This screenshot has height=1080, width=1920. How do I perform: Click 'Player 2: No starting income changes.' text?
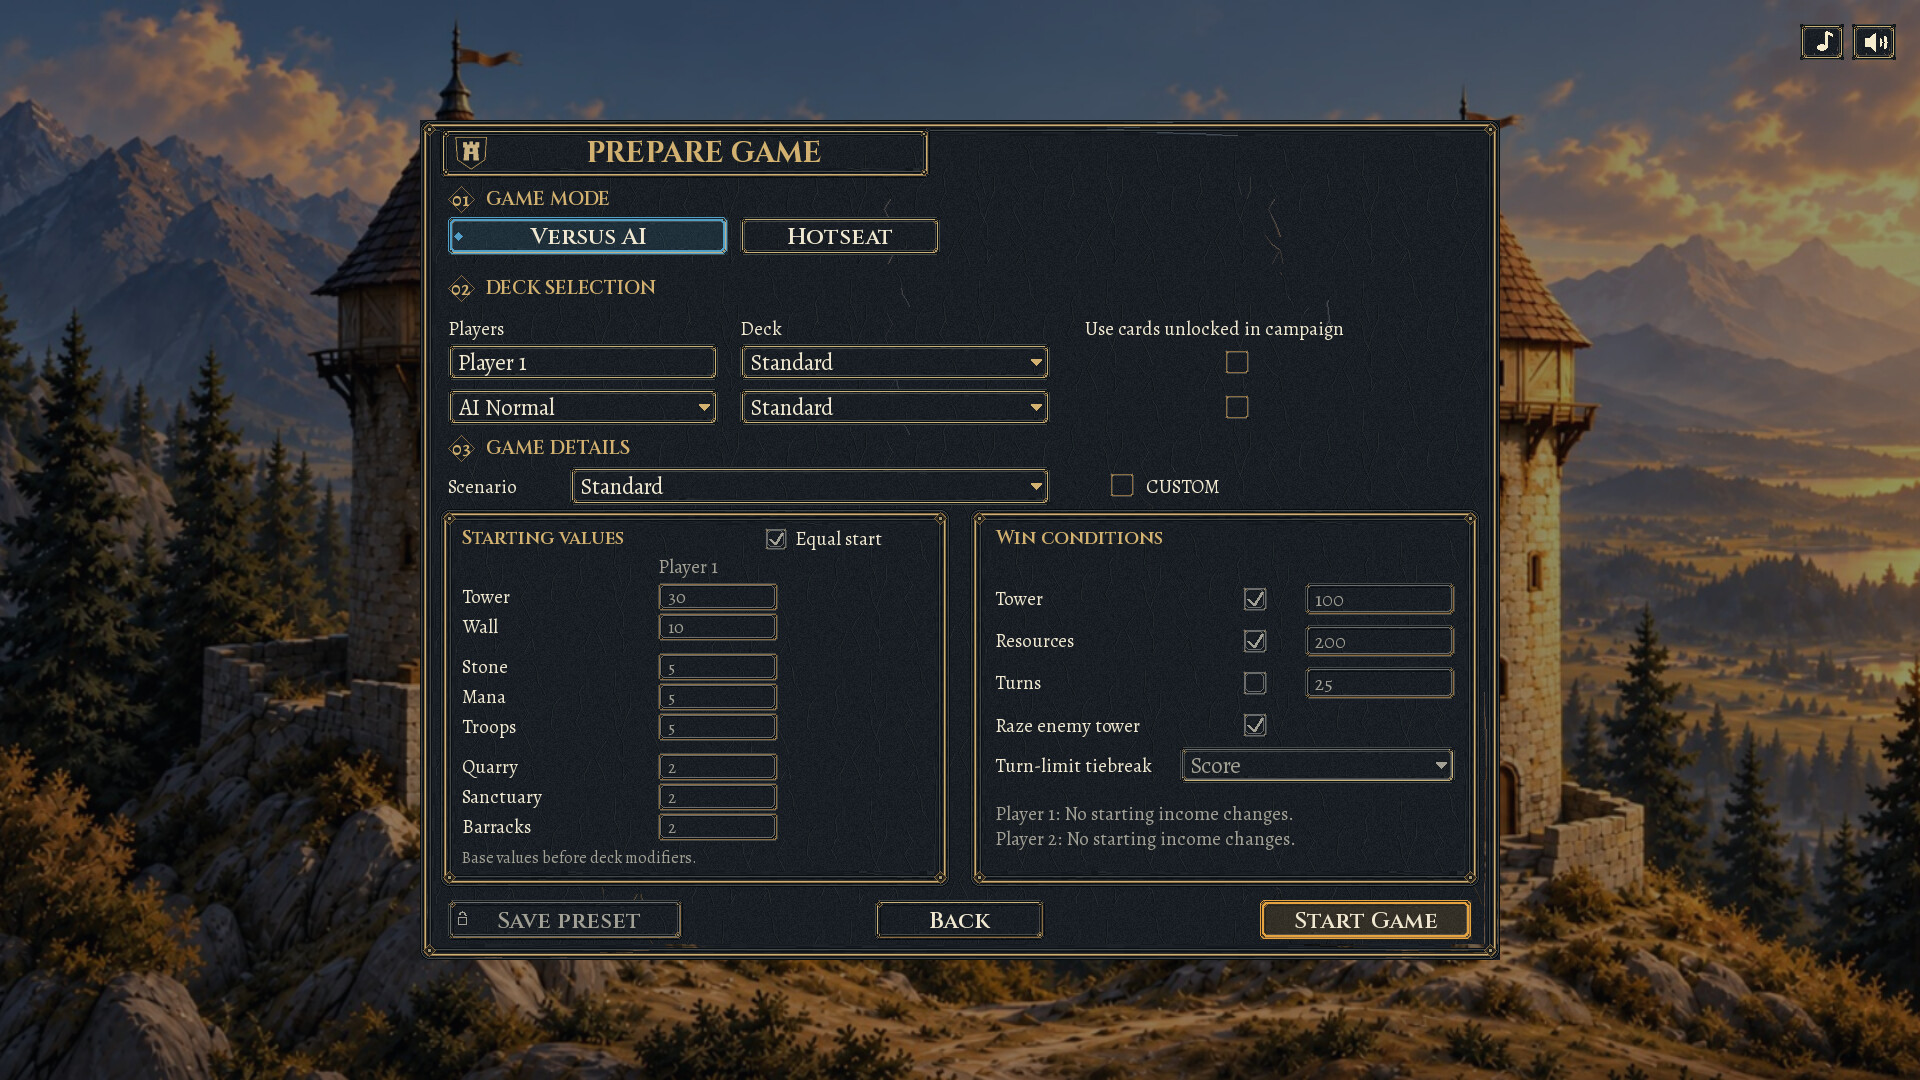1145,839
